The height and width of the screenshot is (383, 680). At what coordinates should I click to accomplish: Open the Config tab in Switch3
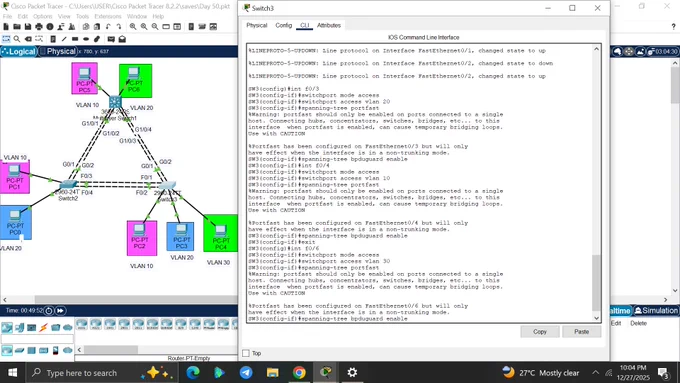284,26
